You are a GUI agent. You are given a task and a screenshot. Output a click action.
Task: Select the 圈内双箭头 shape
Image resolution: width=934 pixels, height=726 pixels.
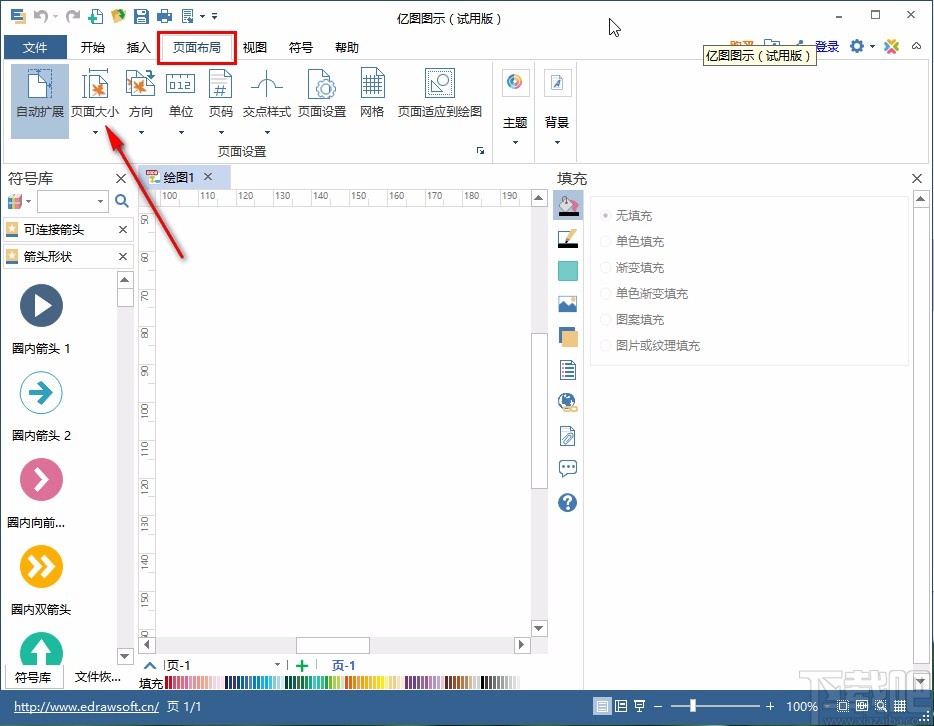(x=41, y=566)
